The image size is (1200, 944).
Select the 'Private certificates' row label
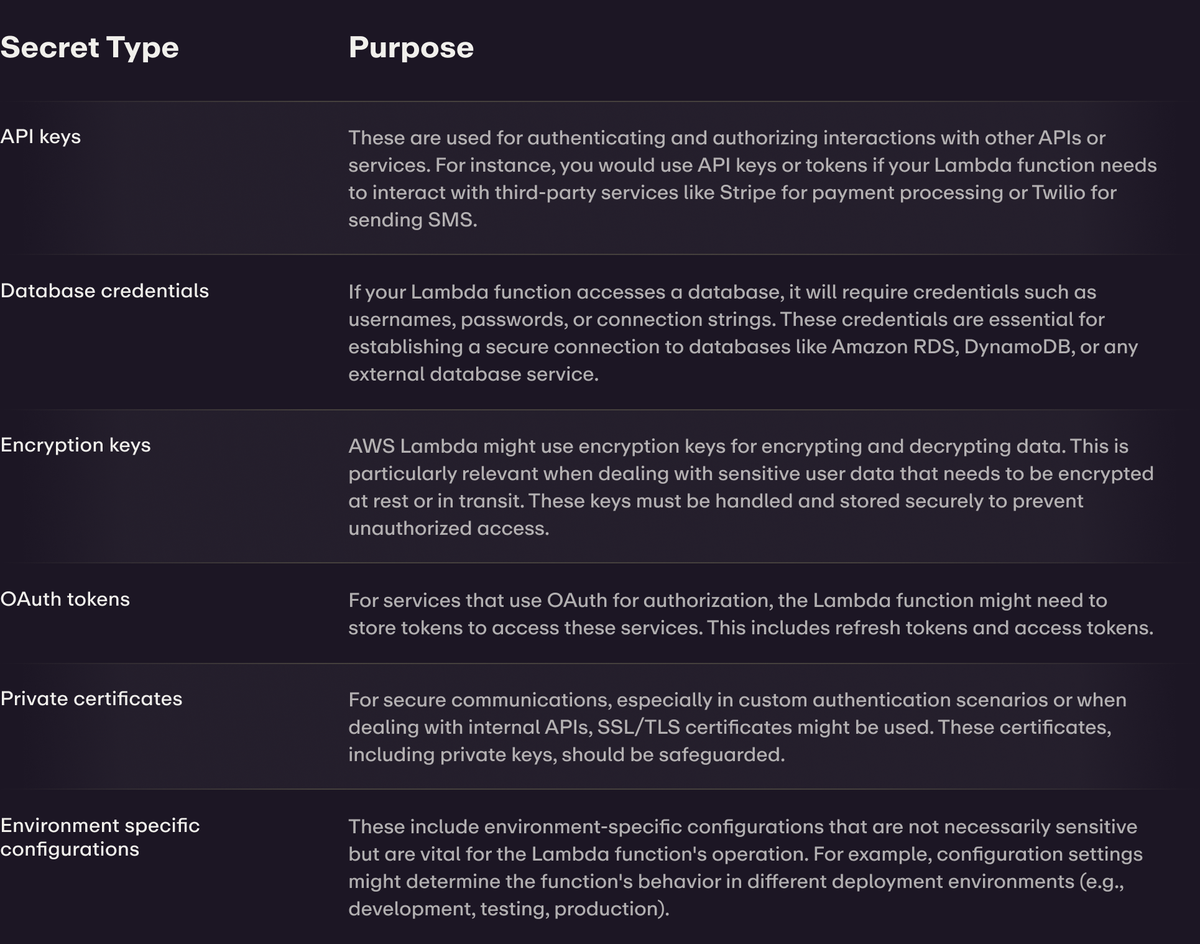point(92,699)
